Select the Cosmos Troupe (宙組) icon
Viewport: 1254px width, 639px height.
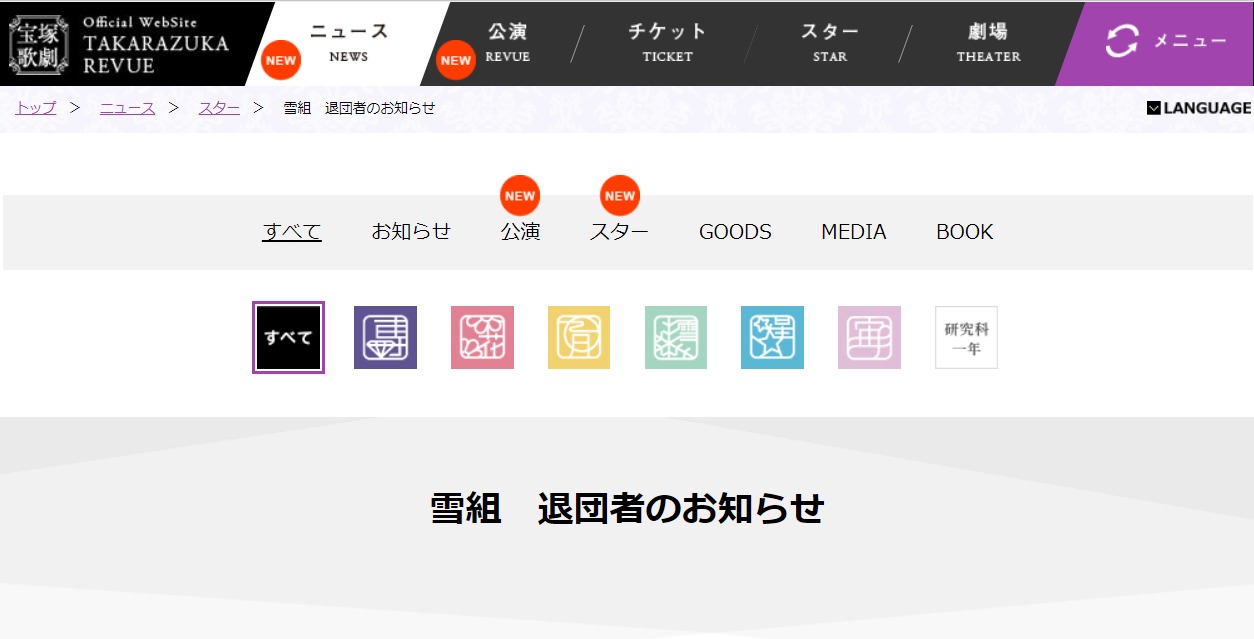(x=869, y=337)
